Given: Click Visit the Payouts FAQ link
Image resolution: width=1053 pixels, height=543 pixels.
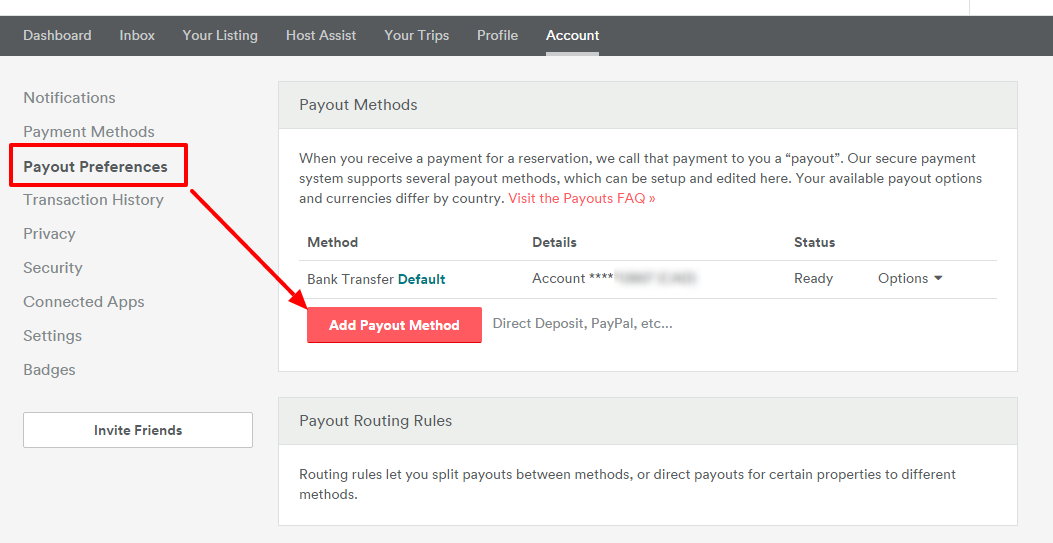Looking at the screenshot, I should point(581,198).
